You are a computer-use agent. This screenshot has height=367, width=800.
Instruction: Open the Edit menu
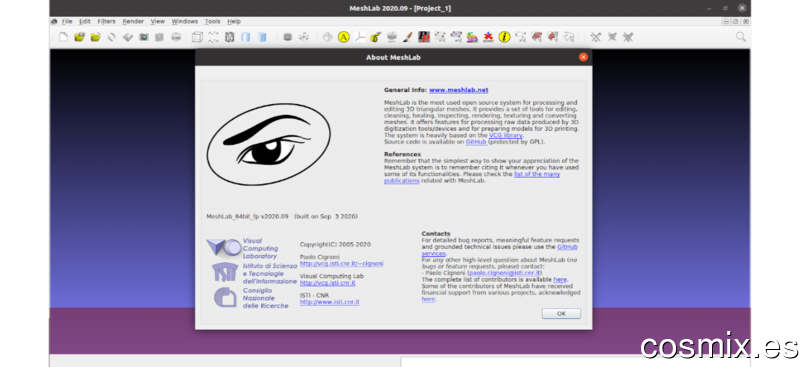click(x=85, y=21)
